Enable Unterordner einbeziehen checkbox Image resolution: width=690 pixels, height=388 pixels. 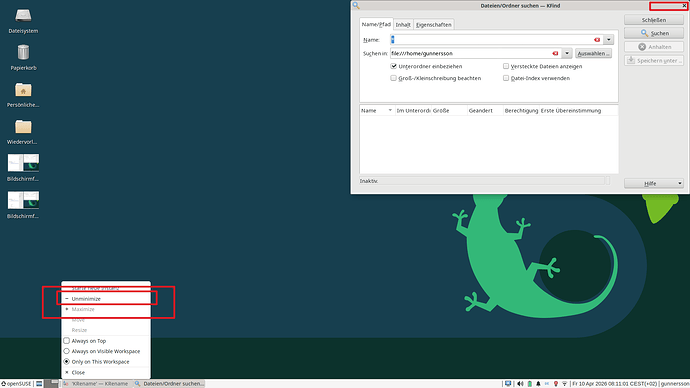393,66
